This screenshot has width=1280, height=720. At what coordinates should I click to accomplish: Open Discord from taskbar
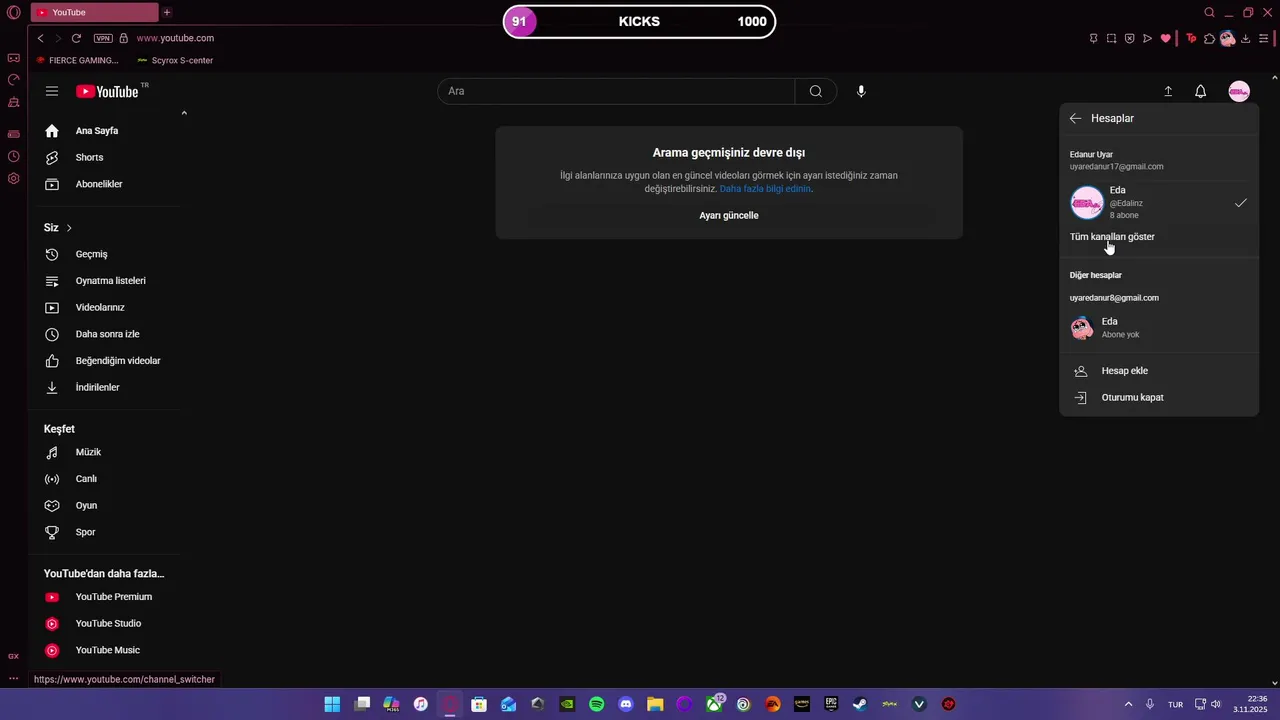click(626, 704)
